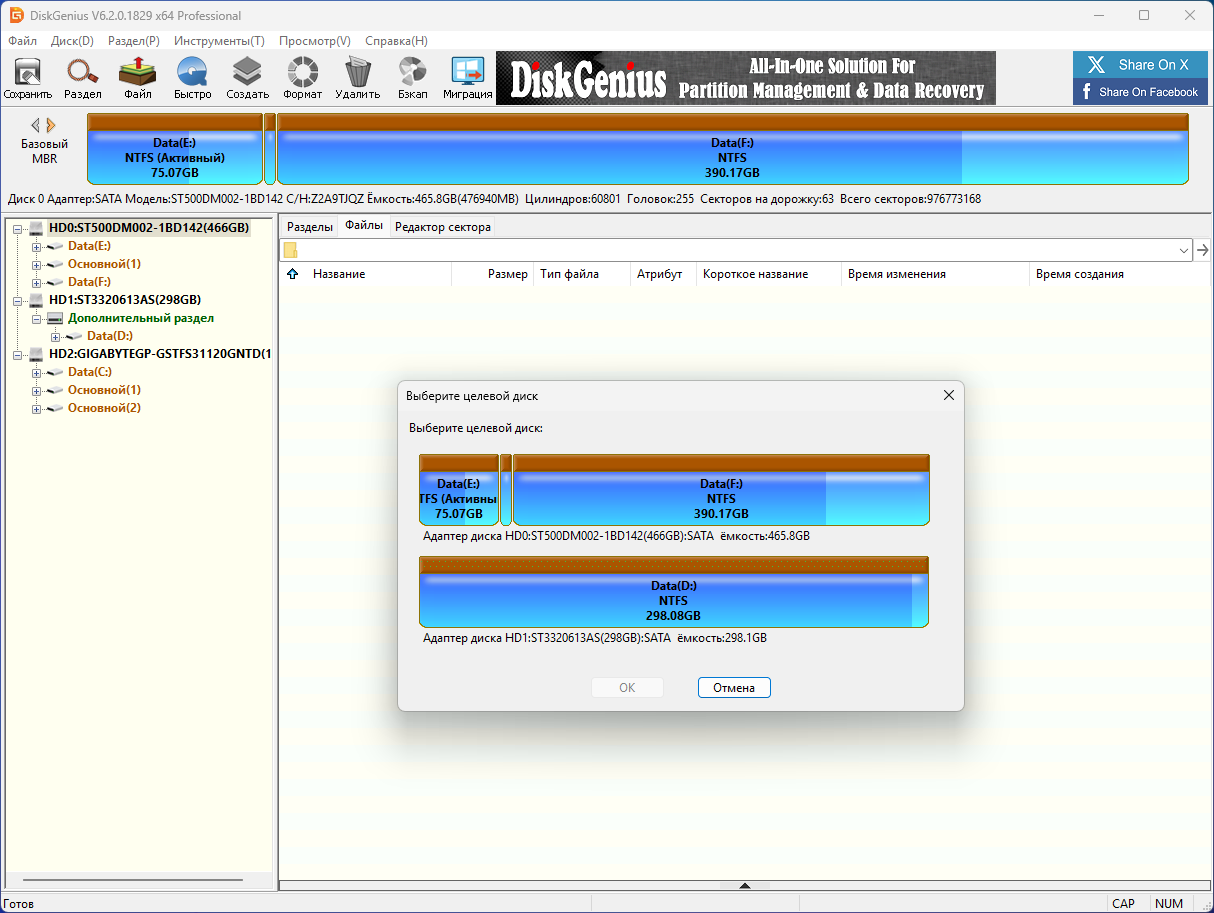Open the Просмотр(V) menu
Screen dimensions: 1214x913
click(315, 41)
